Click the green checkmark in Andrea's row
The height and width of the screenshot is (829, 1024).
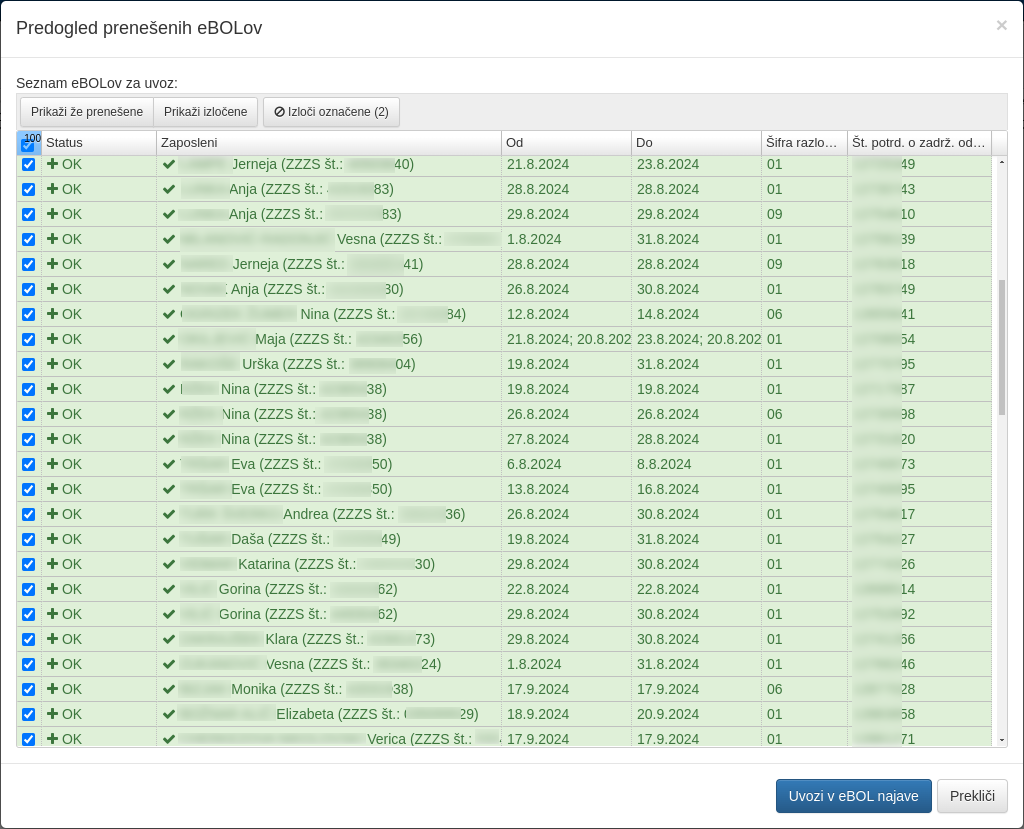(x=169, y=514)
